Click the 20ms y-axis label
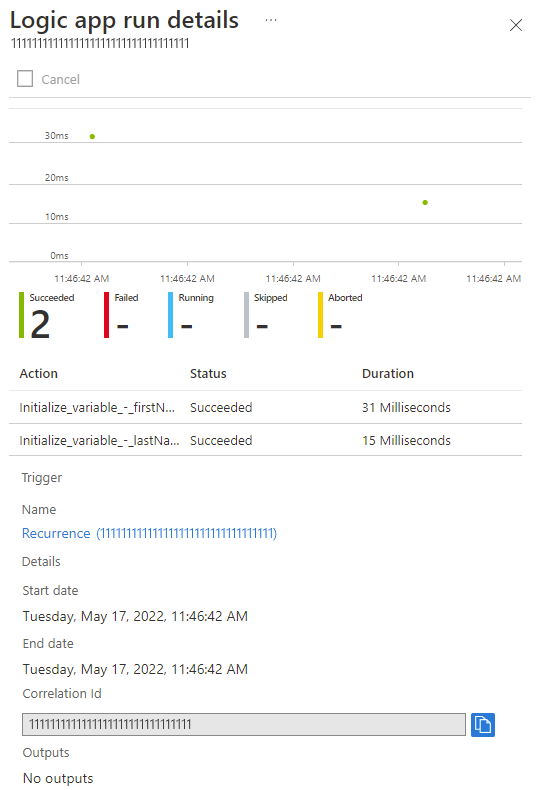Image resolution: width=550 pixels, height=790 pixels. point(56,177)
